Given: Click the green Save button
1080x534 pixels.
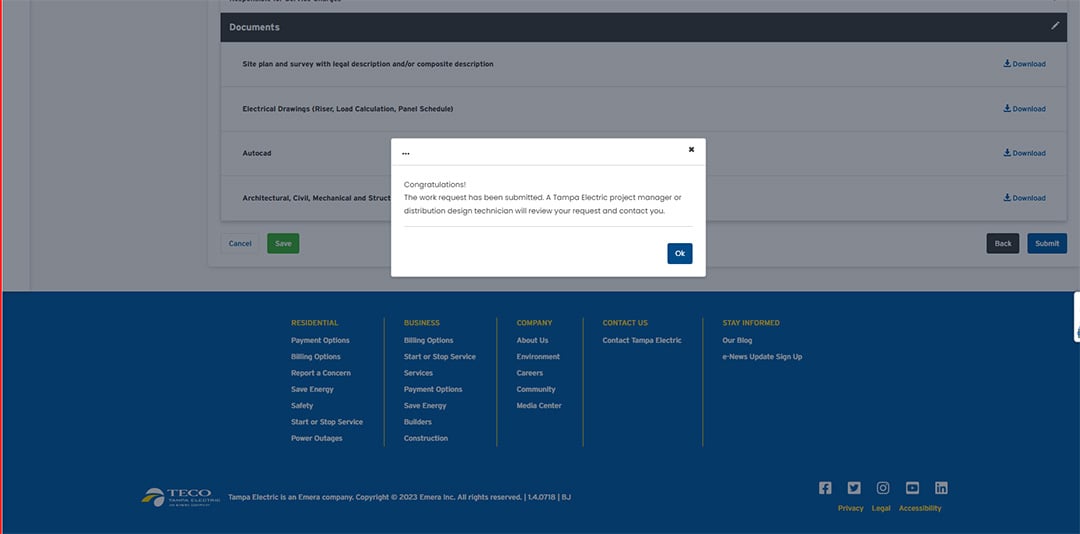Looking at the screenshot, I should 283,243.
